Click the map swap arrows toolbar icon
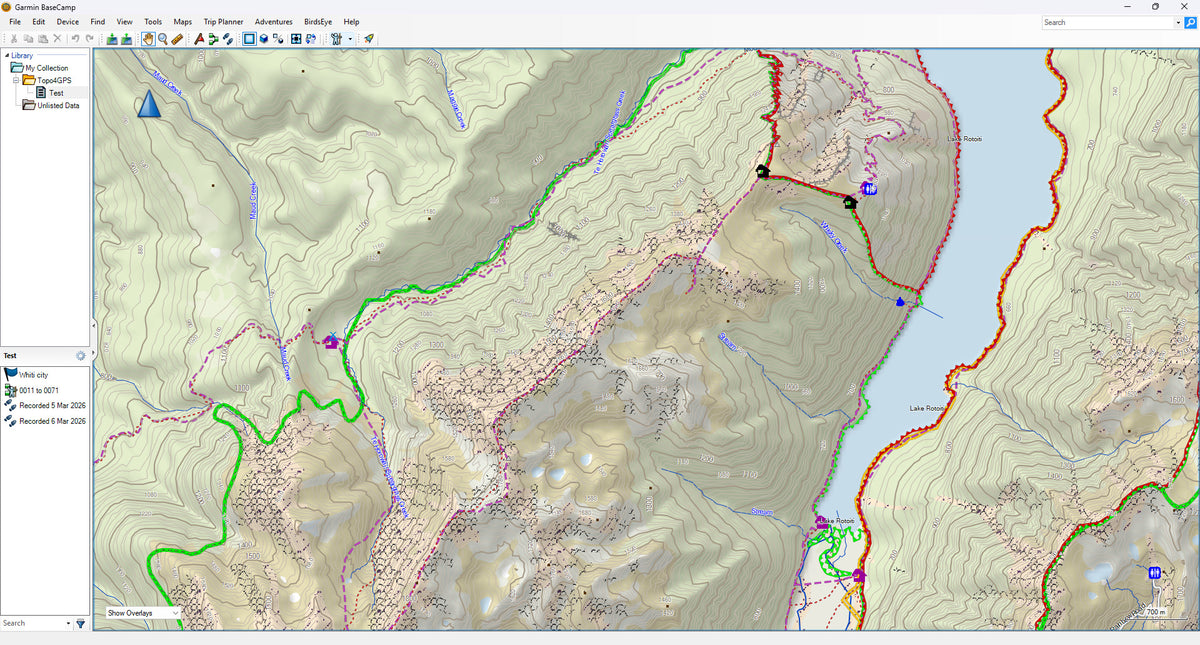1200x645 pixels. [x=311, y=39]
